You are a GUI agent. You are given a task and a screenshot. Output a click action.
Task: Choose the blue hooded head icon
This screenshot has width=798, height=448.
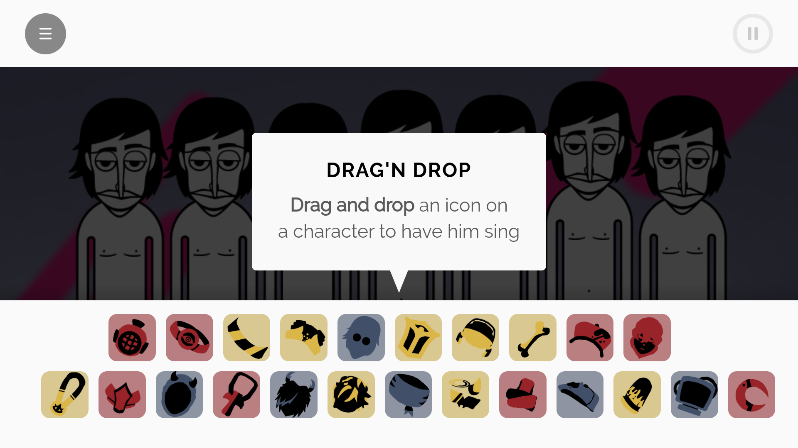[361, 338]
